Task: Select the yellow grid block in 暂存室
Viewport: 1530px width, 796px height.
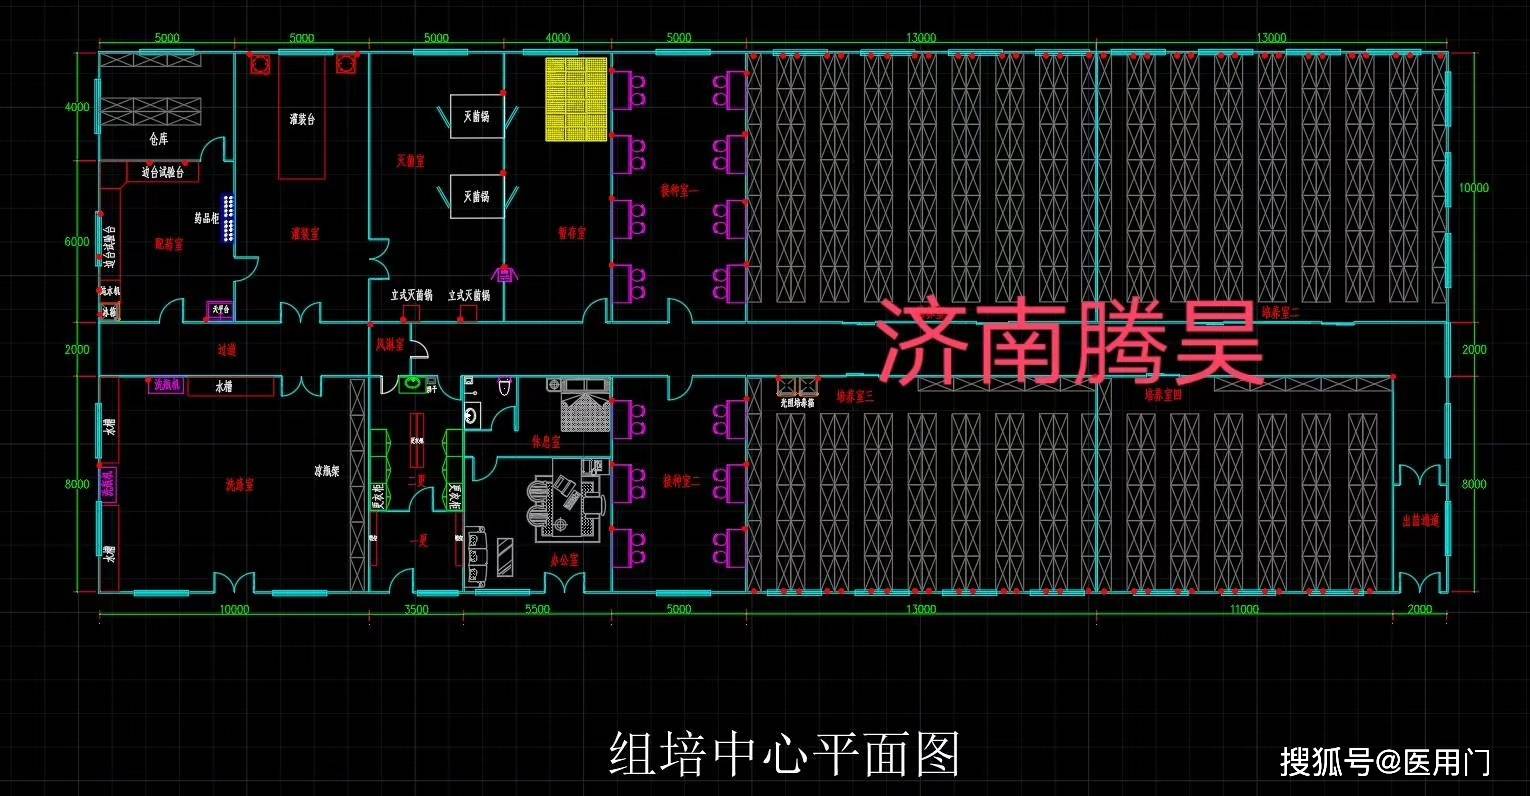Action: [577, 99]
